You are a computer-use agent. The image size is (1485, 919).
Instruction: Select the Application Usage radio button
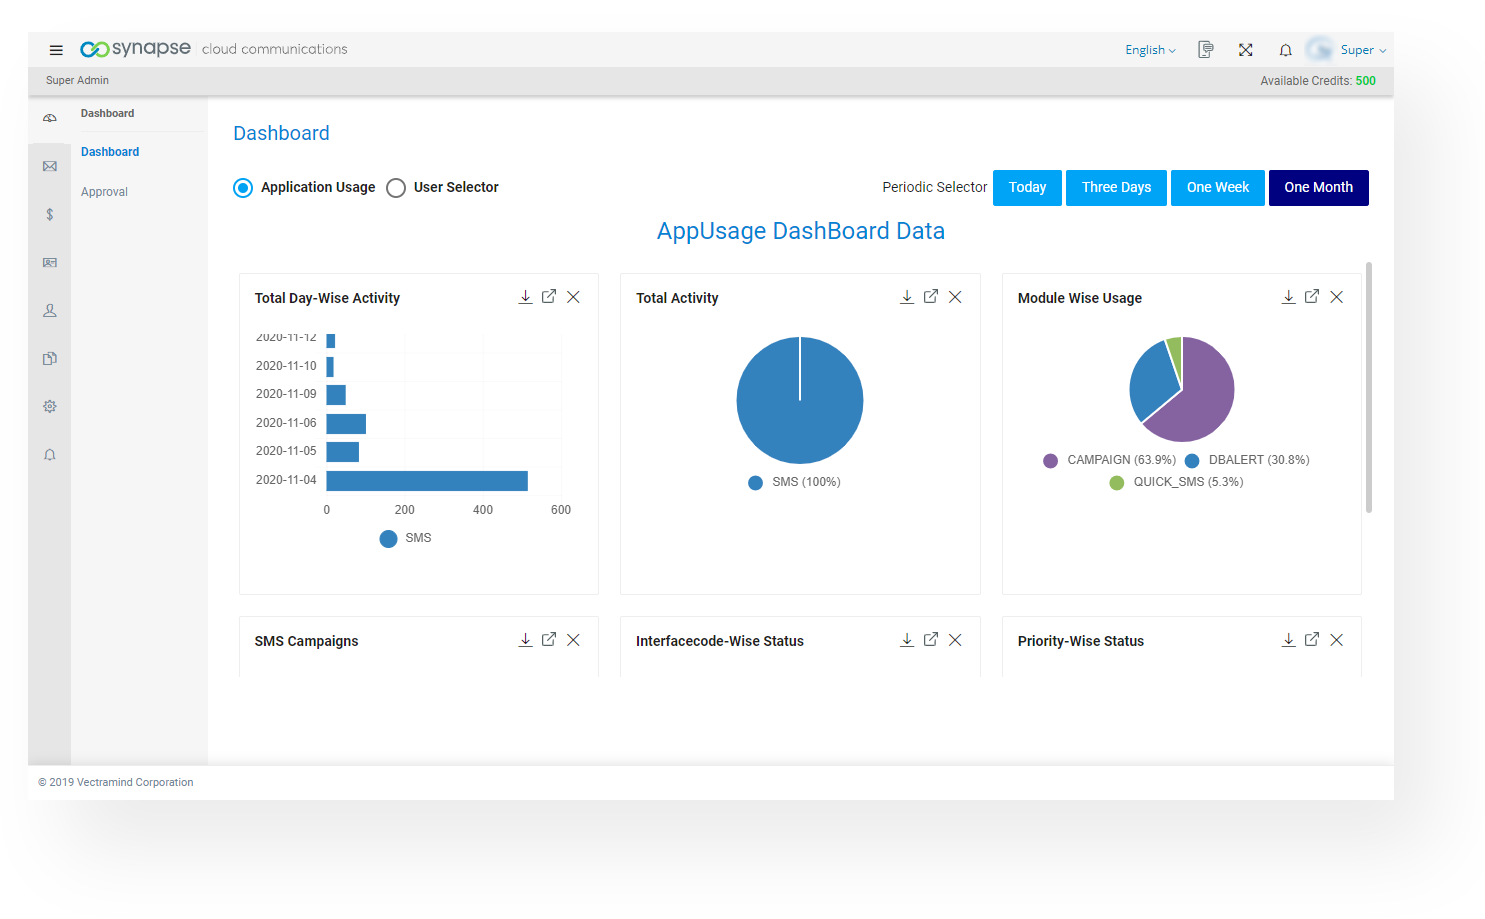click(x=243, y=188)
